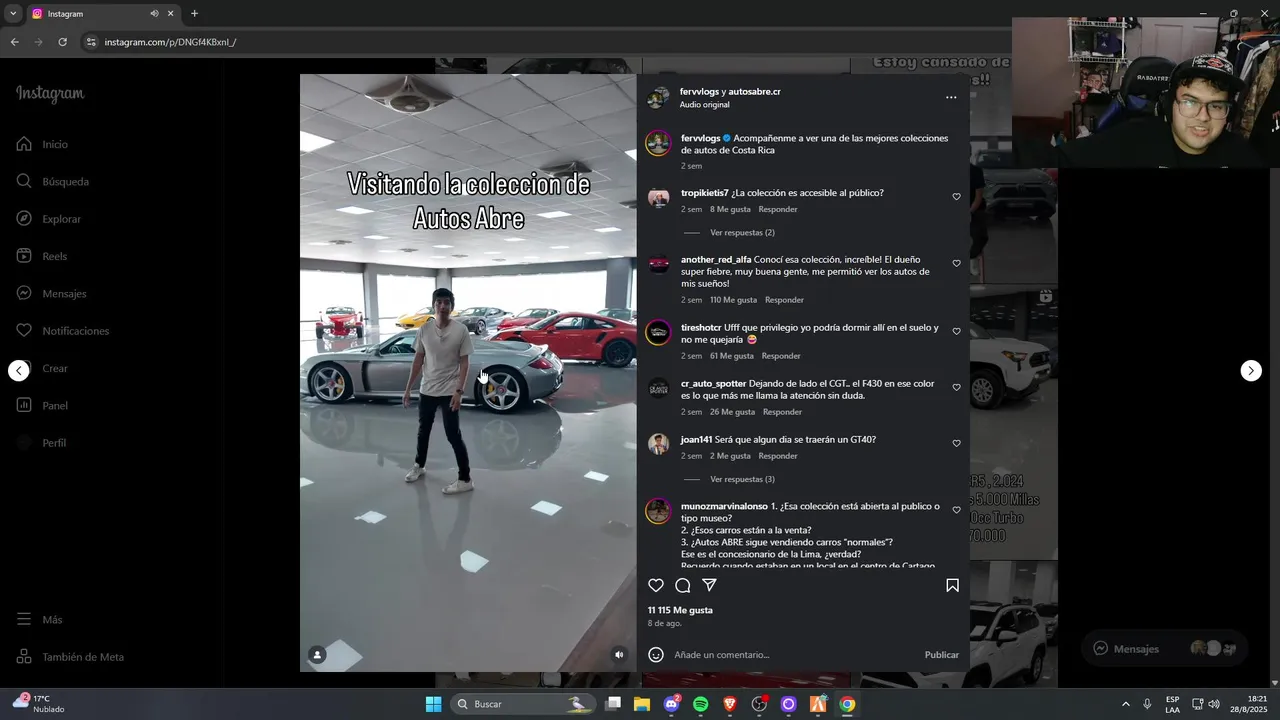Like tropikietis7's comment
This screenshot has width=1280, height=720.
pyautogui.click(x=956, y=197)
